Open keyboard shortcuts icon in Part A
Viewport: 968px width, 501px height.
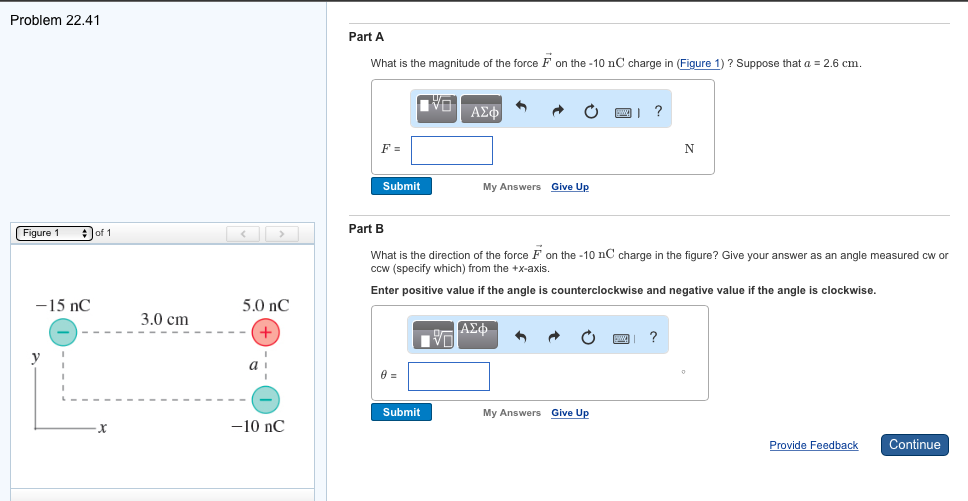pos(623,112)
